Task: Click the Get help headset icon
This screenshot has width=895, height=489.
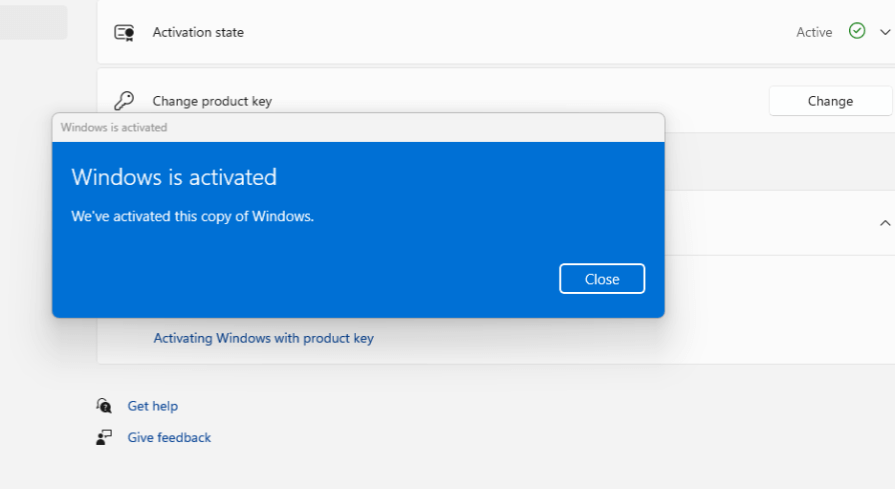Action: click(x=104, y=405)
